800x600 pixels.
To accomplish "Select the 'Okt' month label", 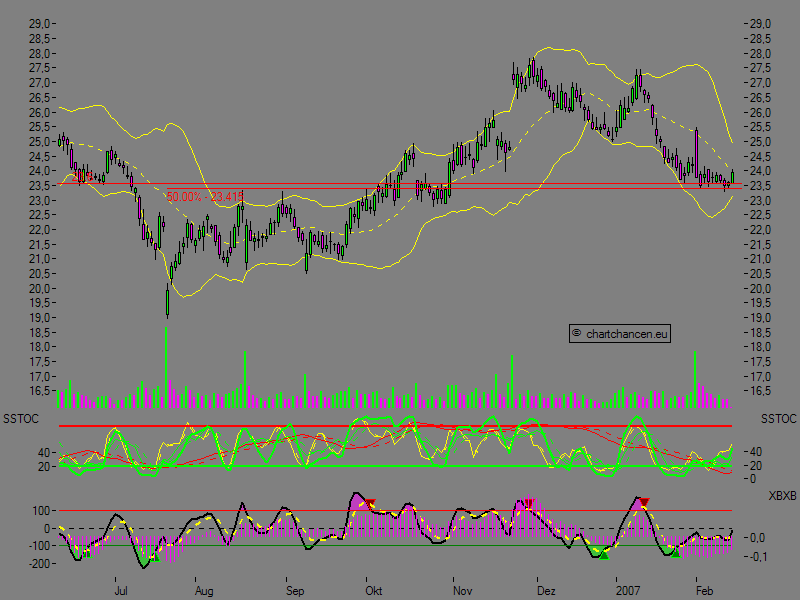I will click(373, 591).
